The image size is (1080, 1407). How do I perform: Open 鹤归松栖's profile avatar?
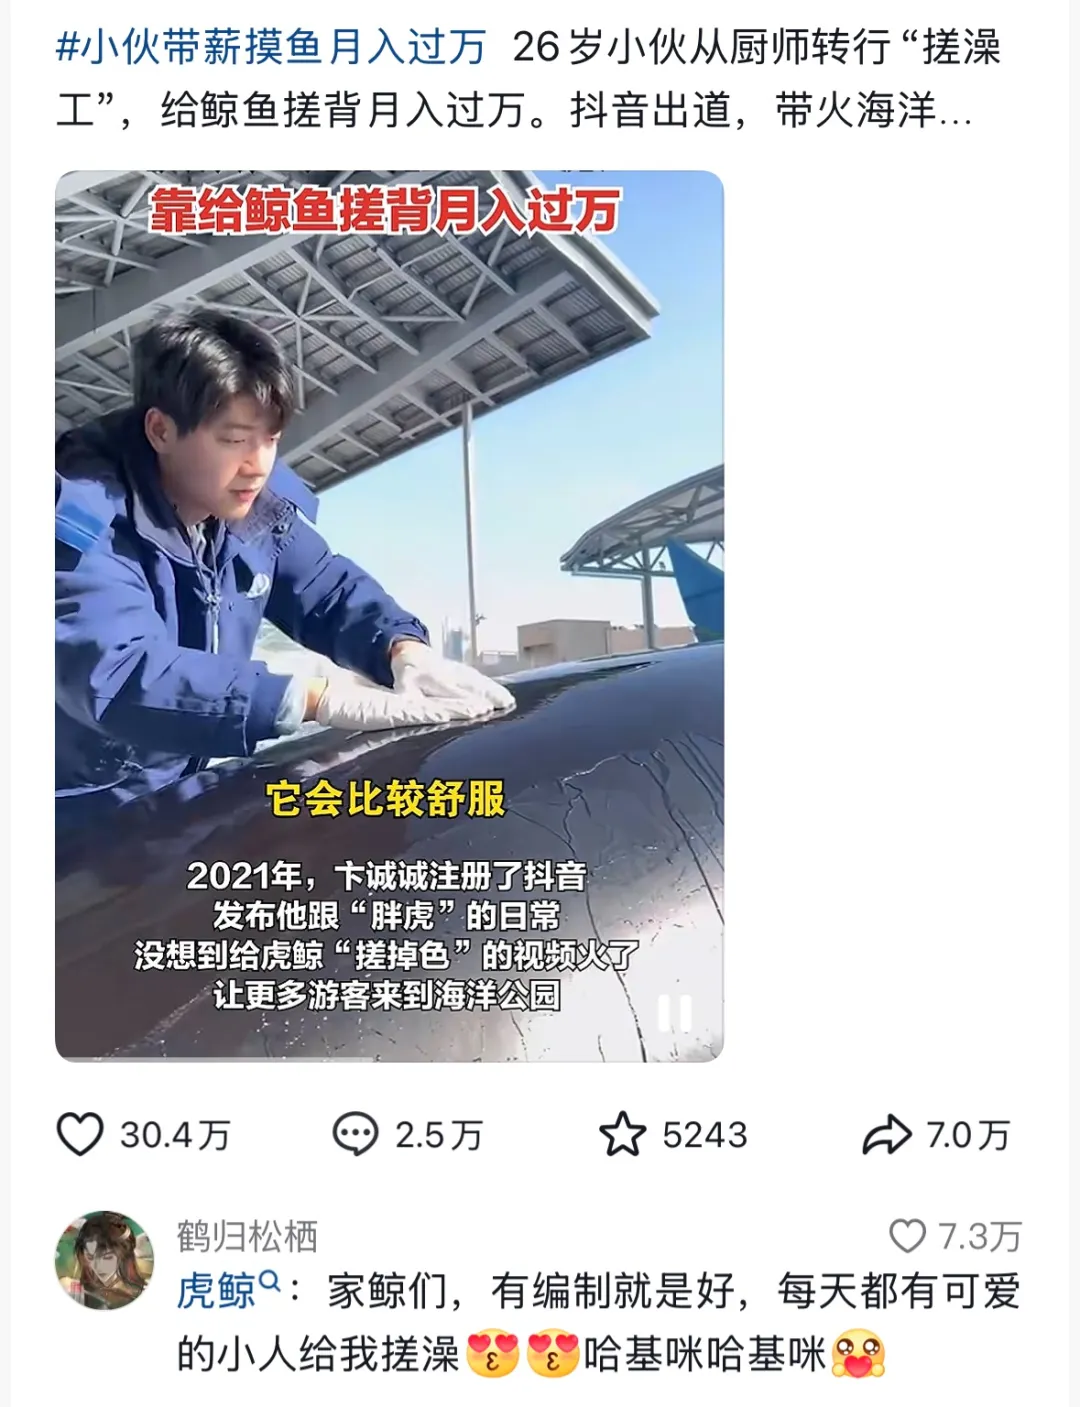click(104, 1261)
